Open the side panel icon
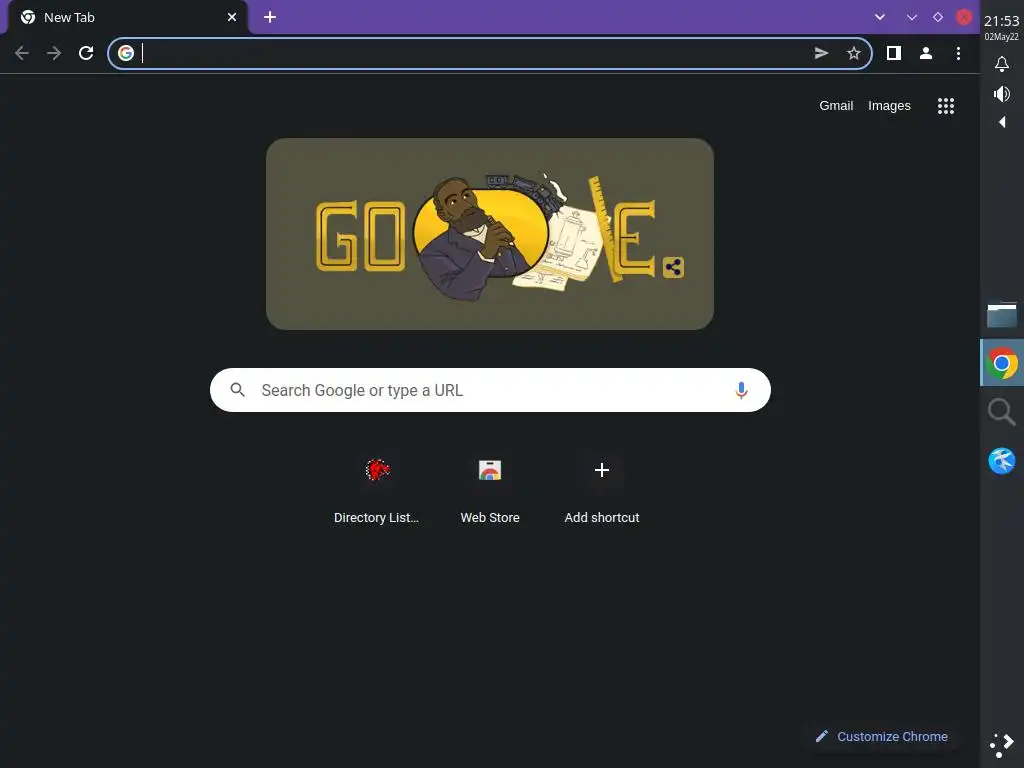The width and height of the screenshot is (1024, 768). [x=894, y=53]
